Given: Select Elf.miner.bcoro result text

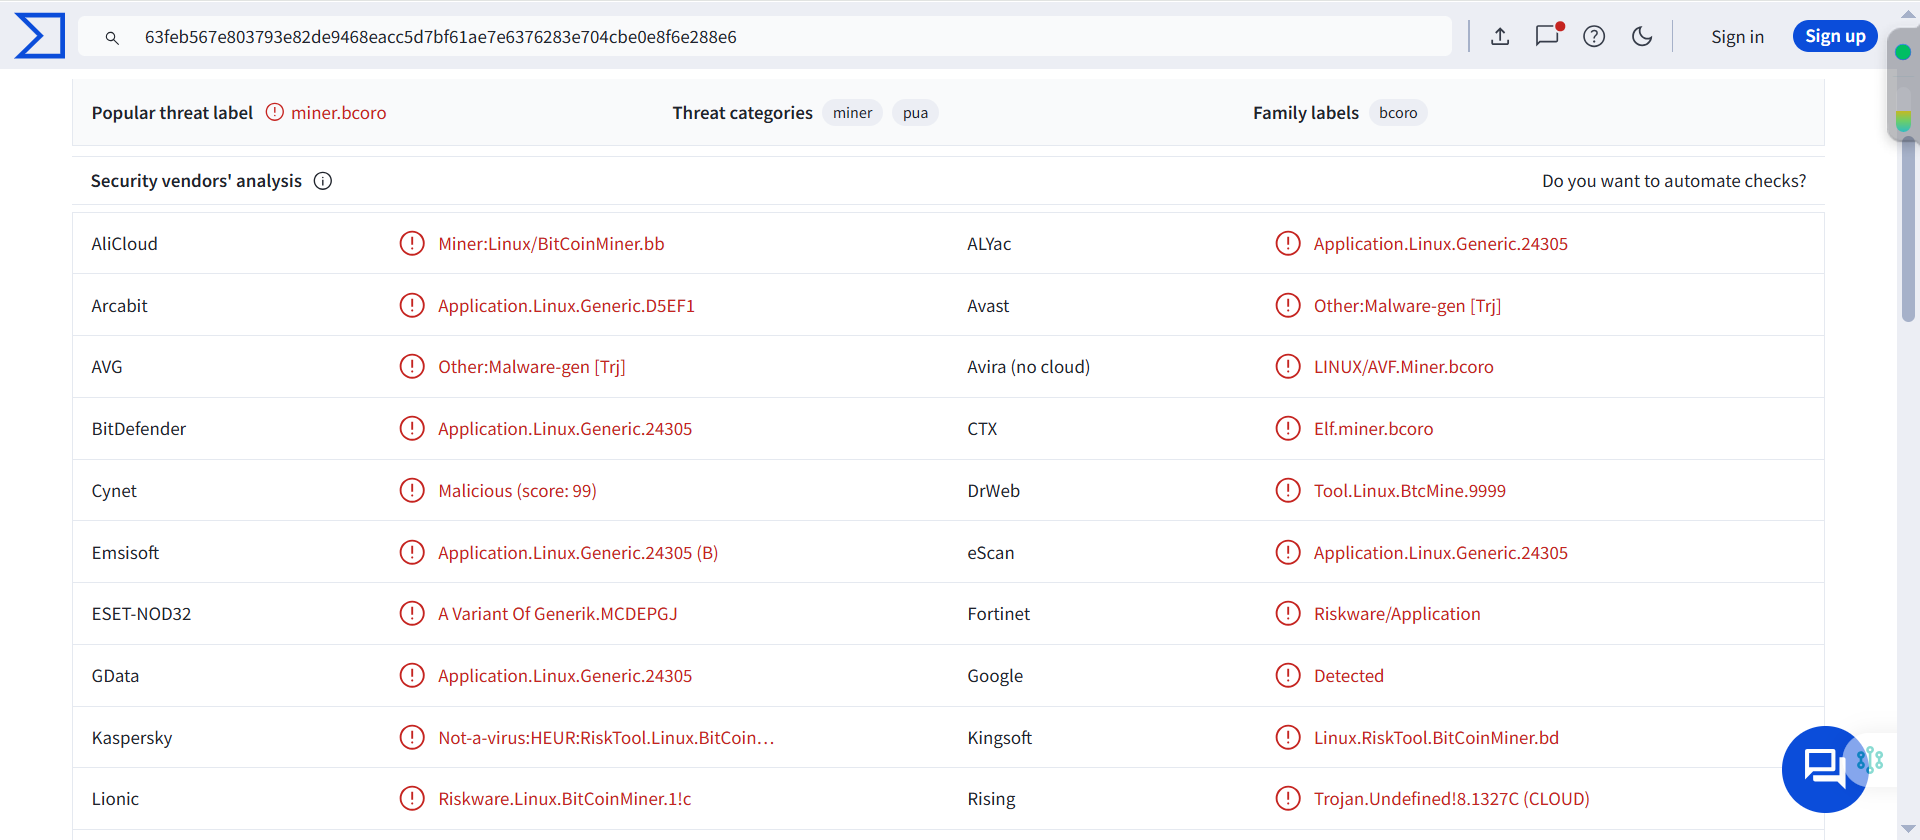Looking at the screenshot, I should click(x=1373, y=429).
